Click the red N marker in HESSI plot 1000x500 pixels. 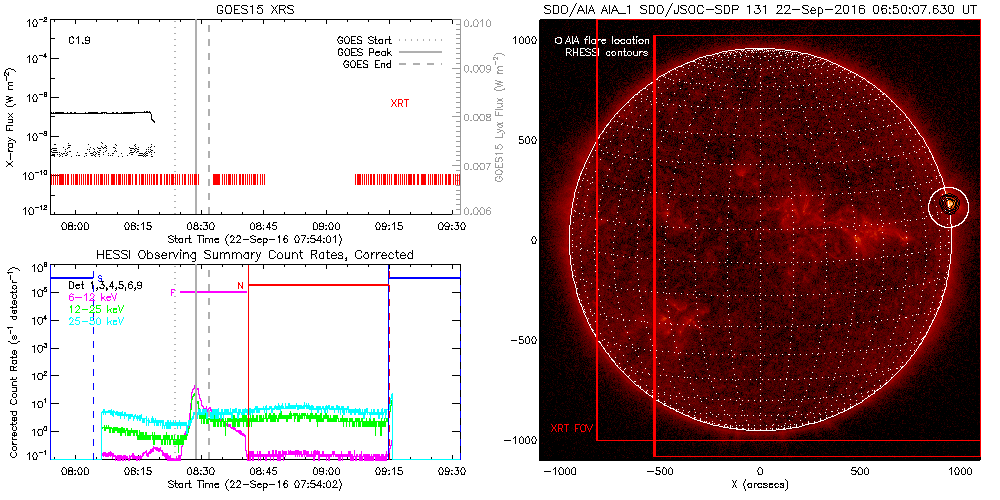[240, 287]
